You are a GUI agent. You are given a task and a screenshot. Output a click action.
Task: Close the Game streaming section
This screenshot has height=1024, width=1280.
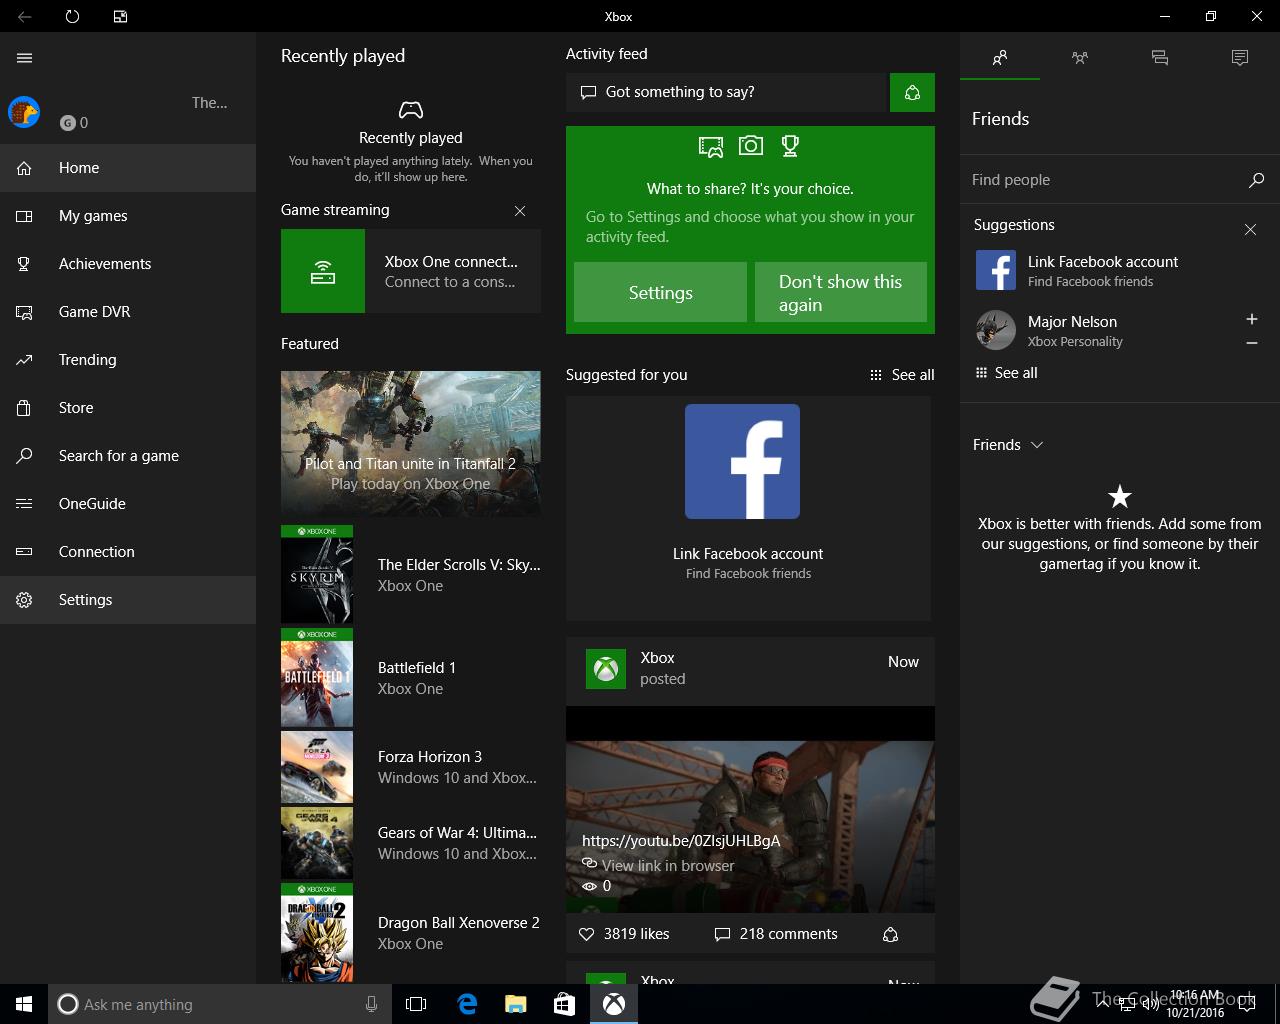click(520, 211)
